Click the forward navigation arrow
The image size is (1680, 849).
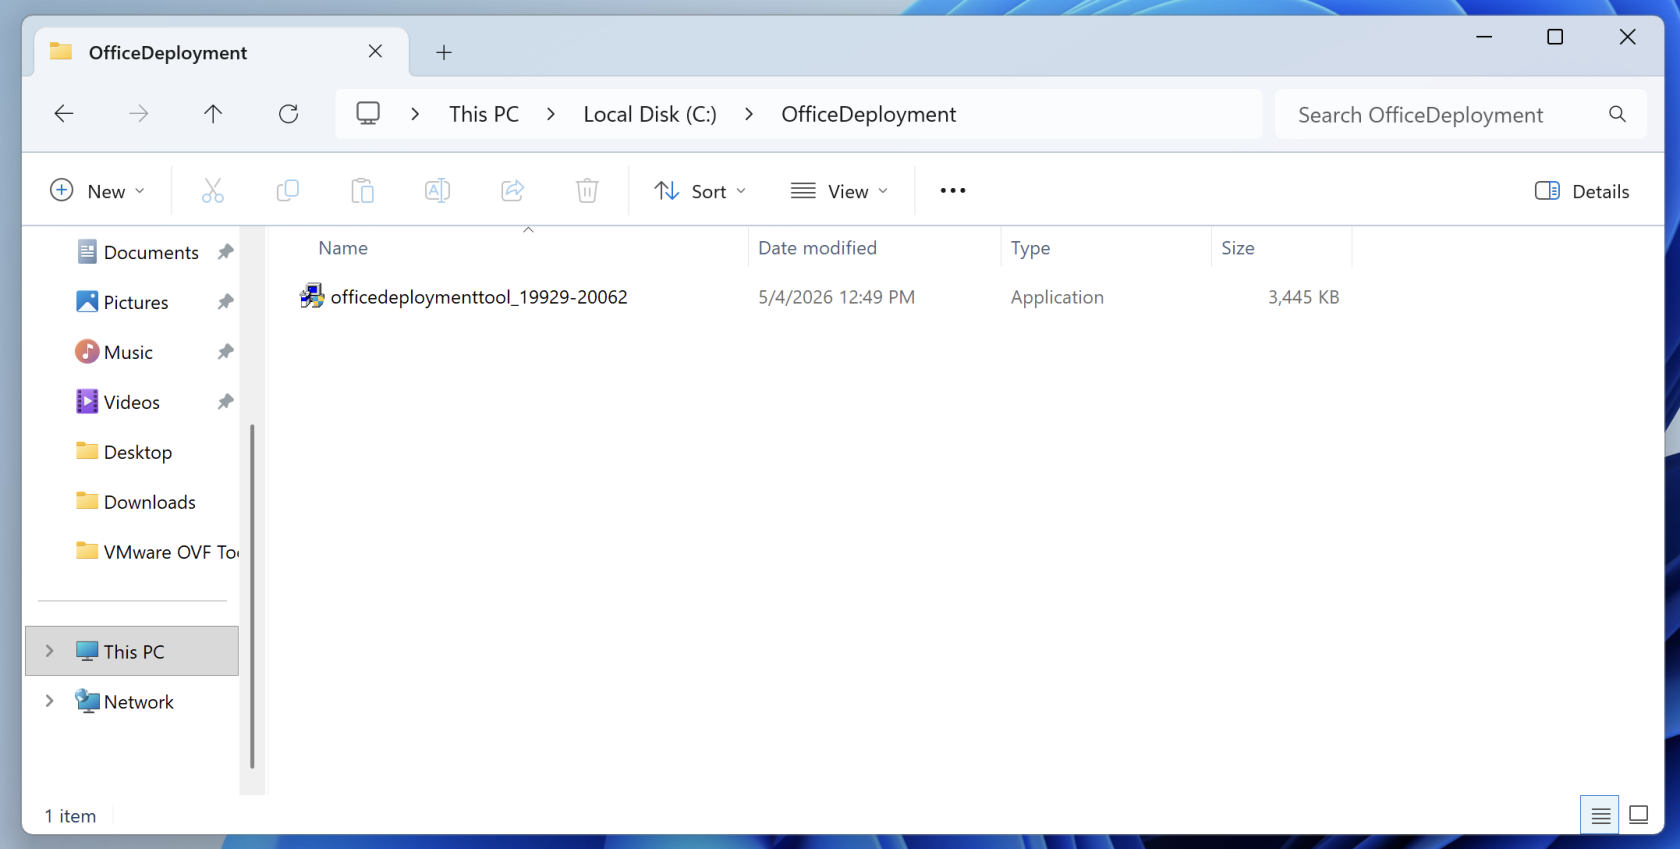(139, 114)
